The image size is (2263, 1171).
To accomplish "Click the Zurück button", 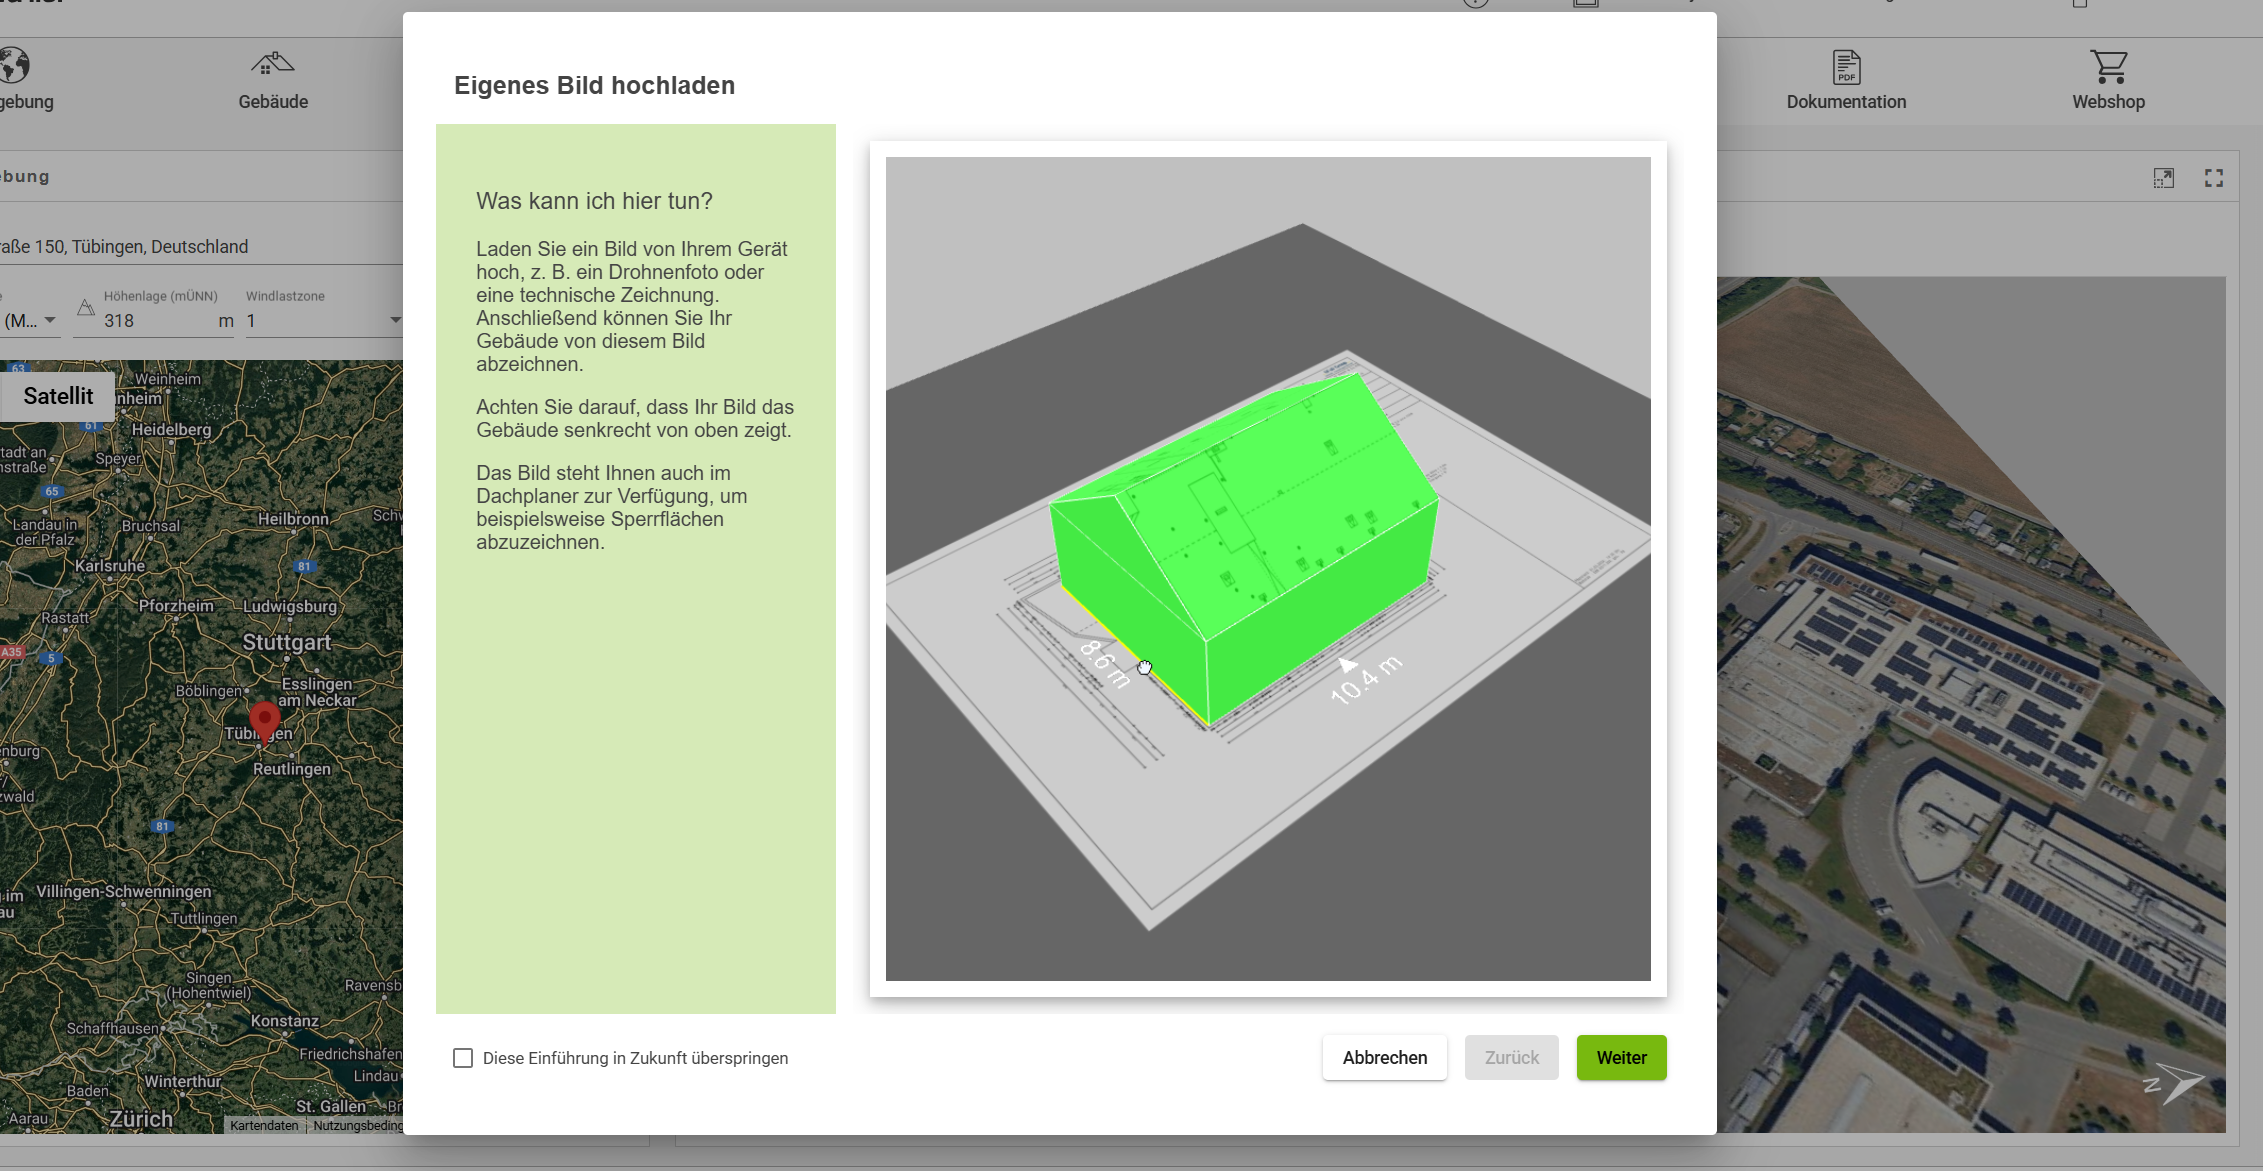I will click(1511, 1058).
